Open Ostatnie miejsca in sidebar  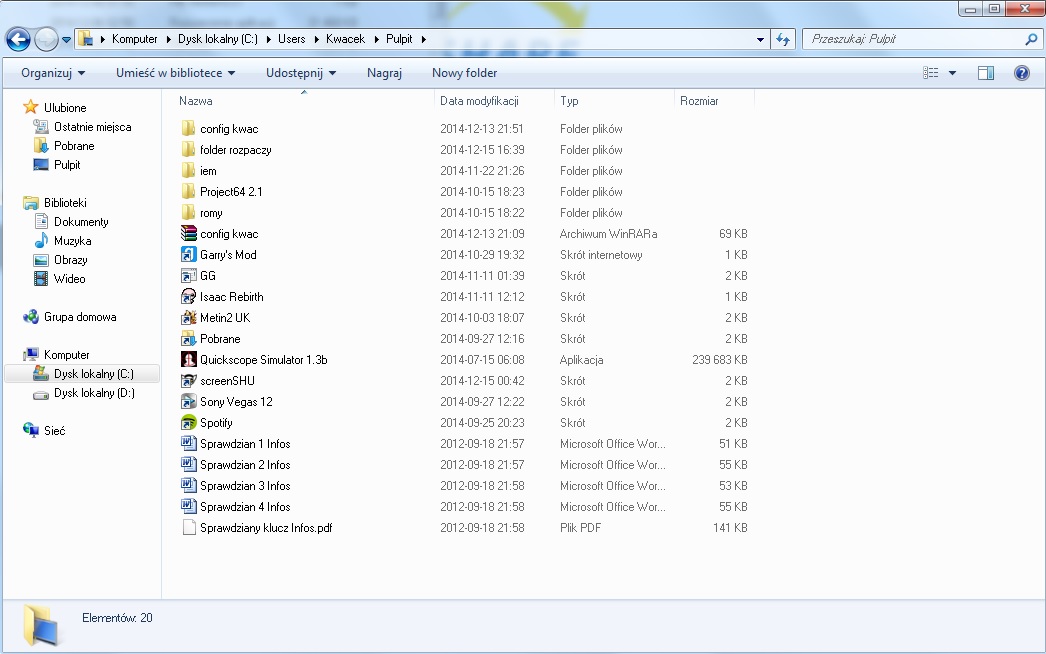(x=92, y=127)
